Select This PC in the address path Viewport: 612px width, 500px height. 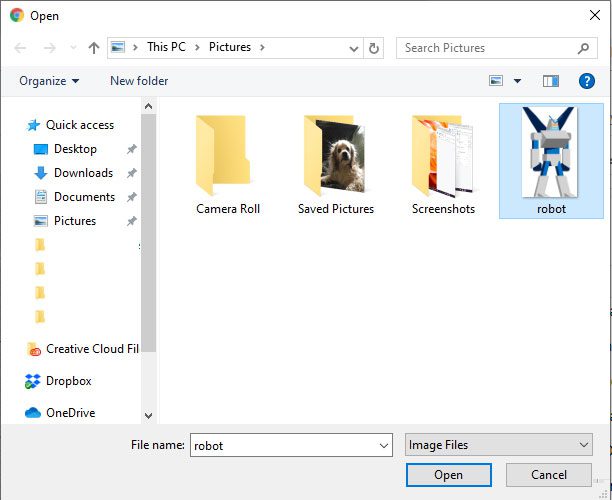(166, 47)
